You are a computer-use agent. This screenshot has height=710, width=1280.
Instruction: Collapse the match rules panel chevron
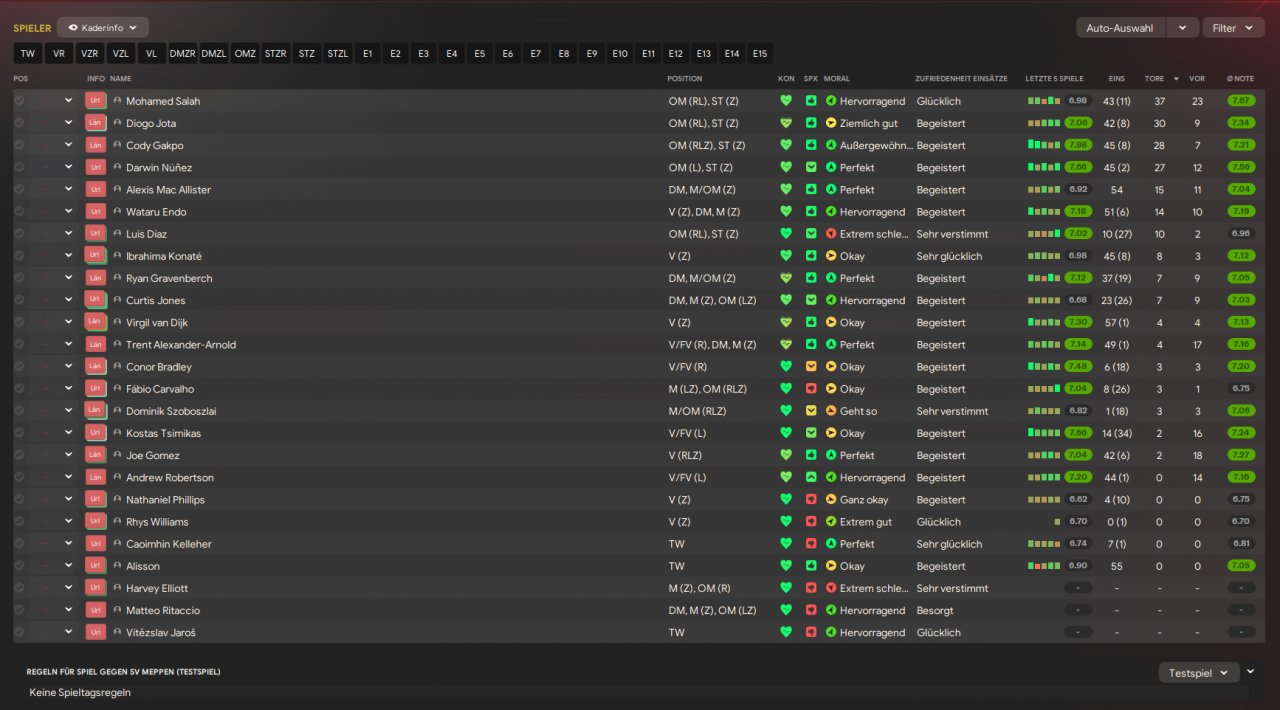(1250, 672)
